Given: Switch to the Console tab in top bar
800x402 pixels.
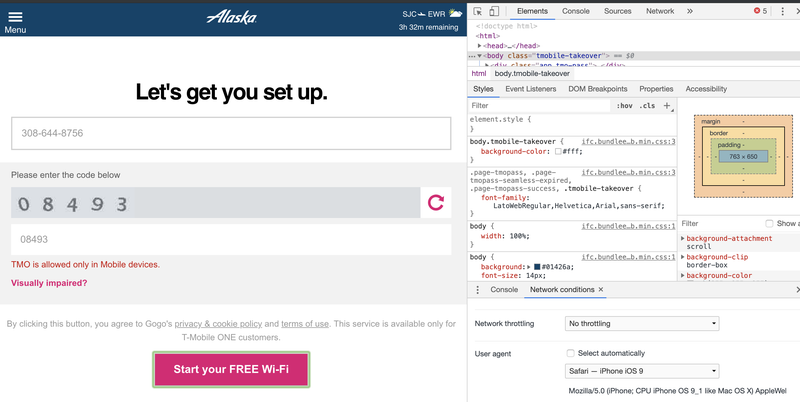Looking at the screenshot, I should coord(576,11).
